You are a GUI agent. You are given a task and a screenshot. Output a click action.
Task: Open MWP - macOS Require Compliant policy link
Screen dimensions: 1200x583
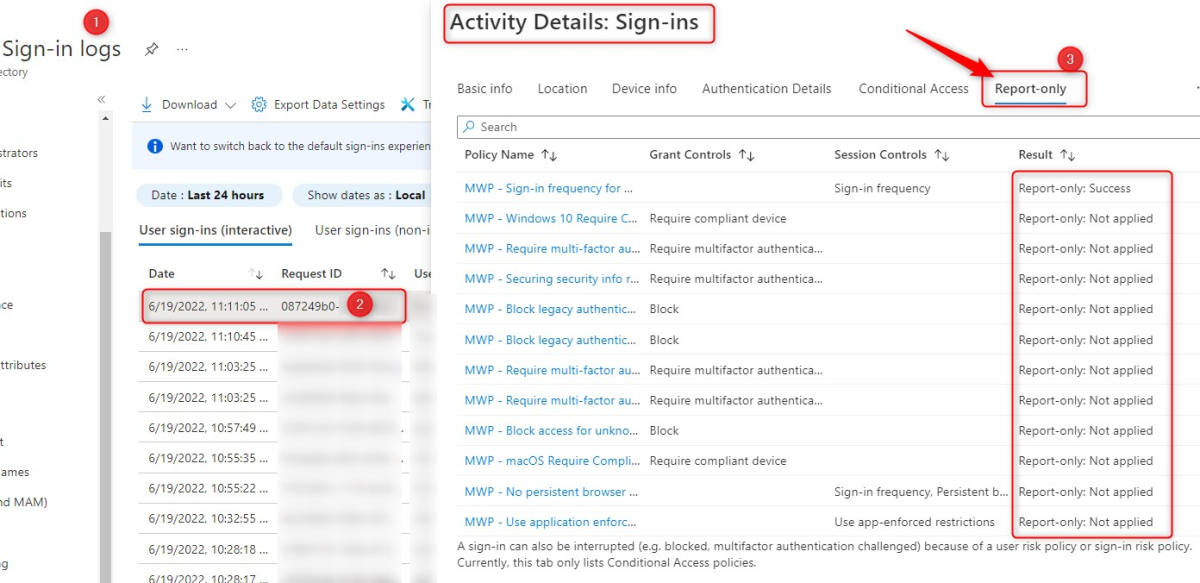[550, 461]
